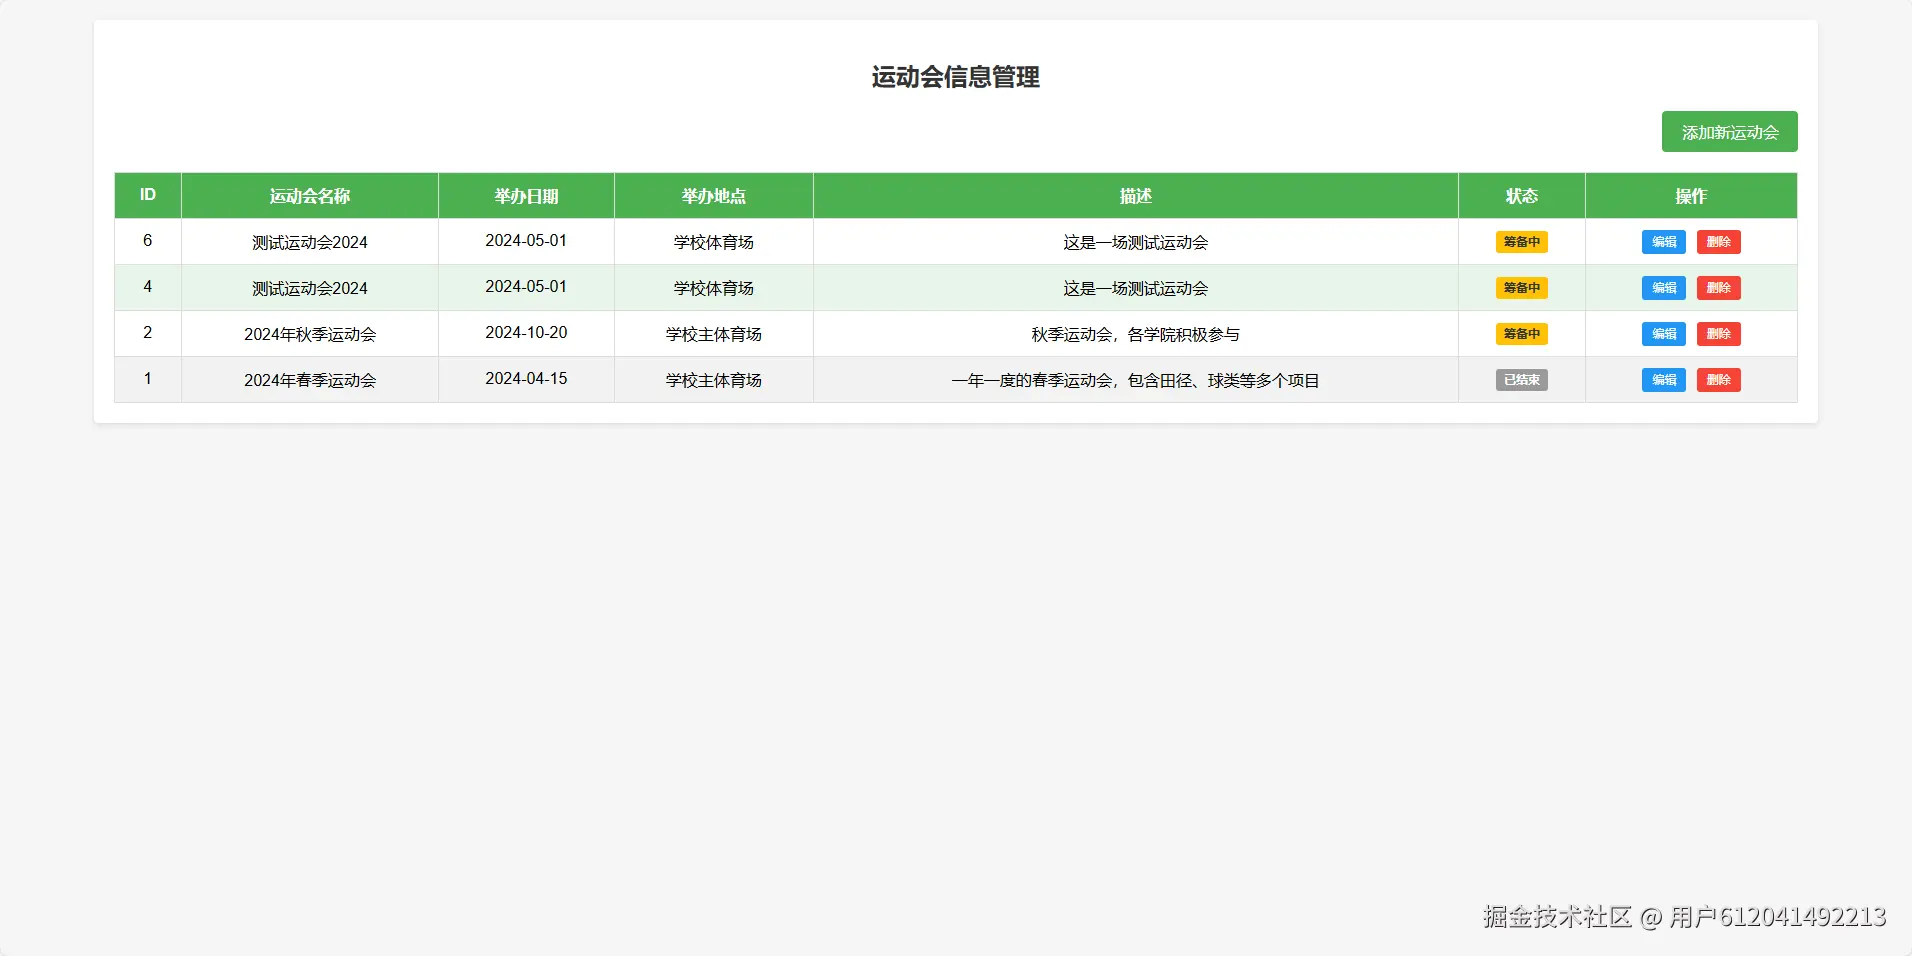Screen dimensions: 1912x956
Task: Click 学校体育场 in the ID 6 row
Action: 714,242
